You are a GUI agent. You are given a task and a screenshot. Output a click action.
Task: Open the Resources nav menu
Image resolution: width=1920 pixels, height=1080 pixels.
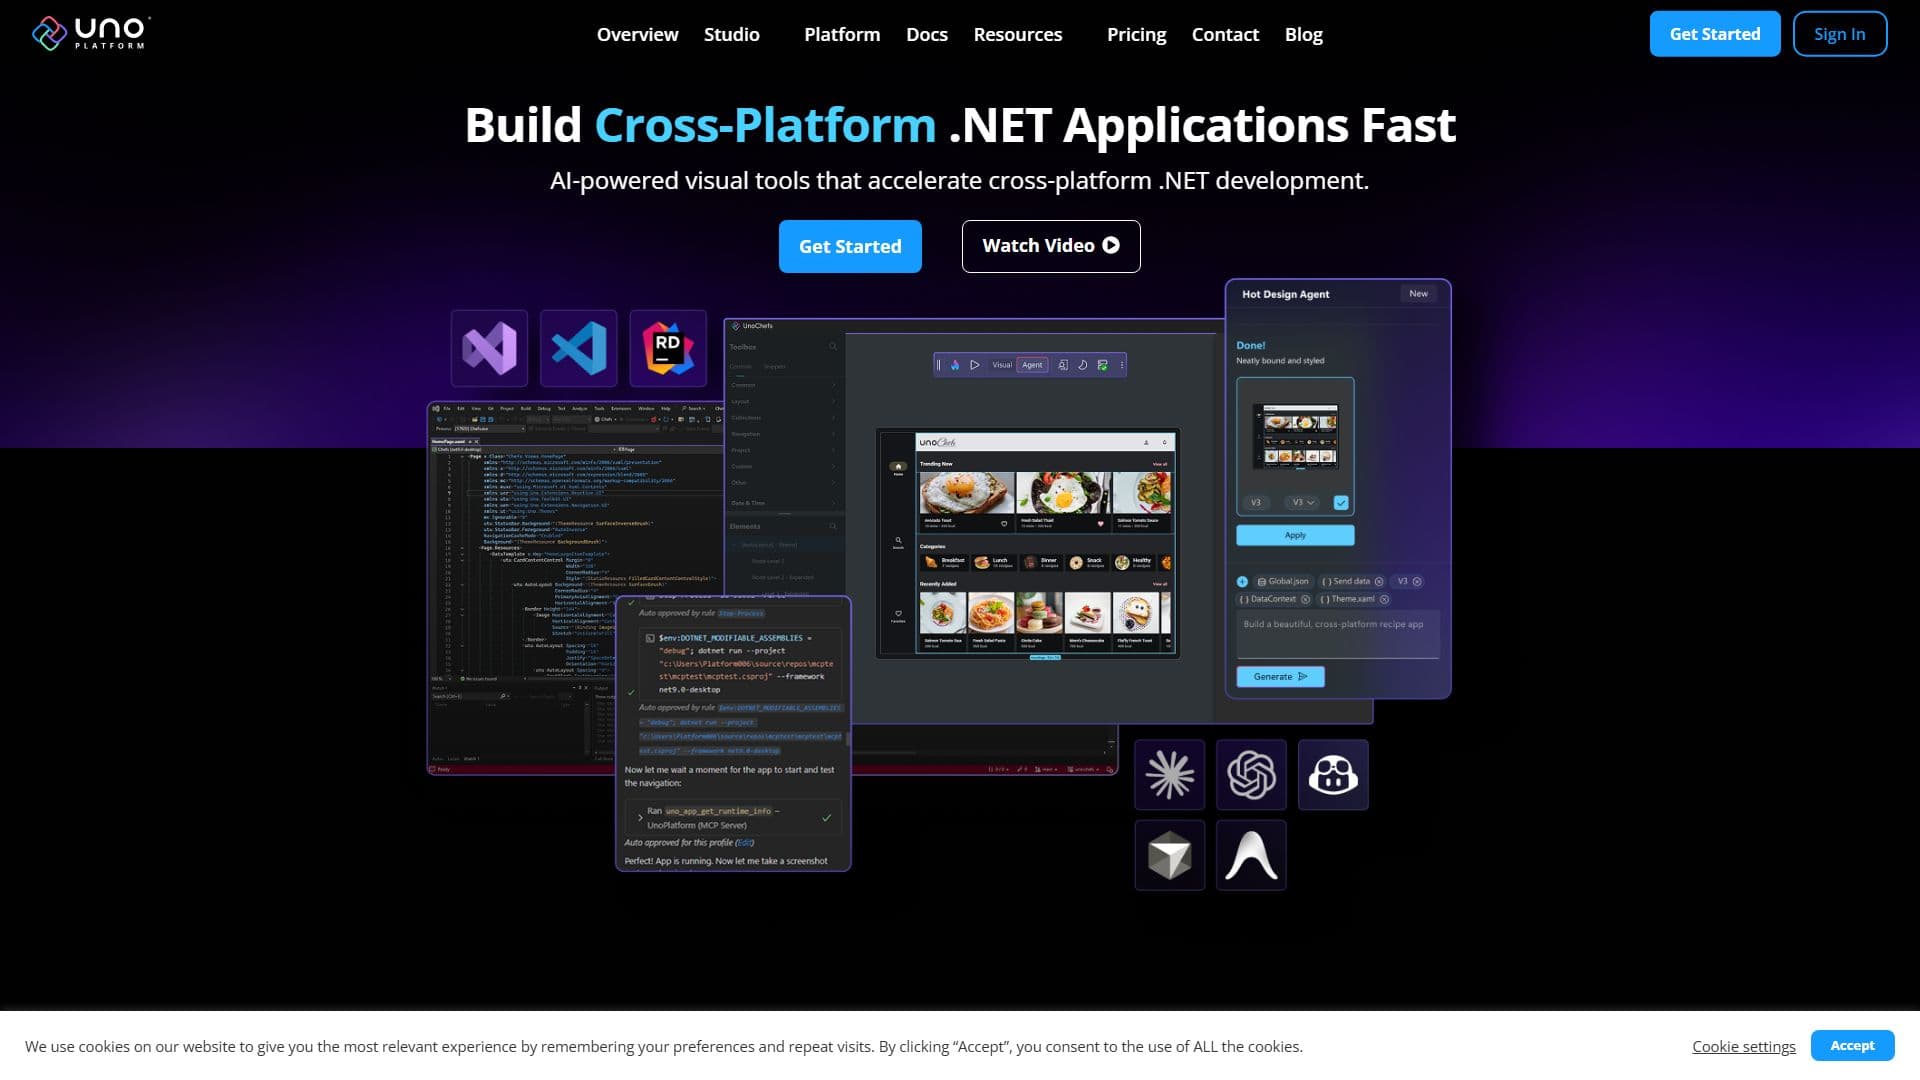[x=1018, y=34]
